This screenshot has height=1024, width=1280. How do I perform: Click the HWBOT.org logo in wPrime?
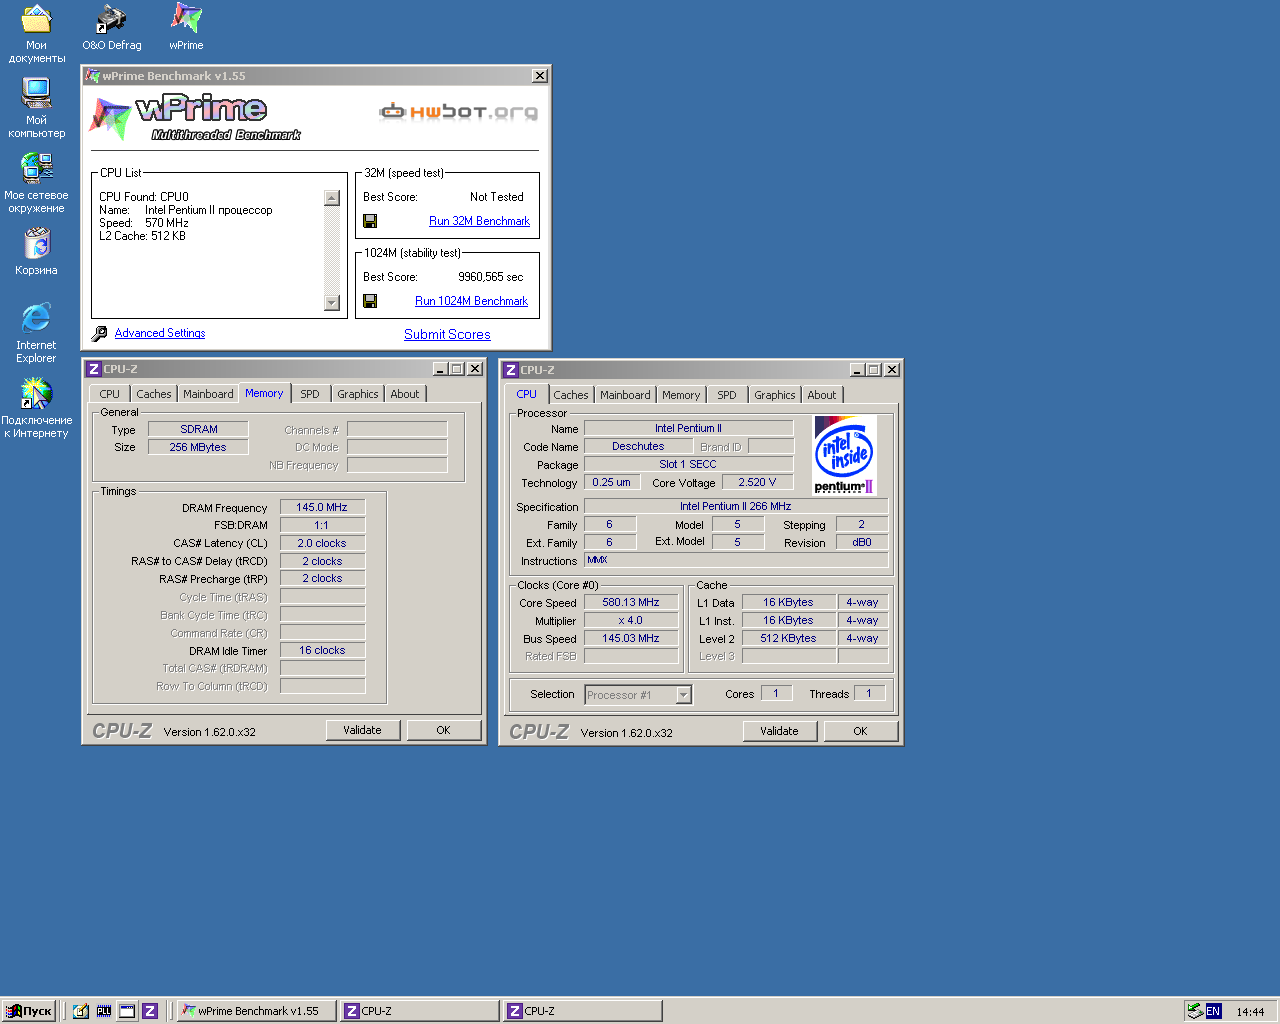[459, 111]
